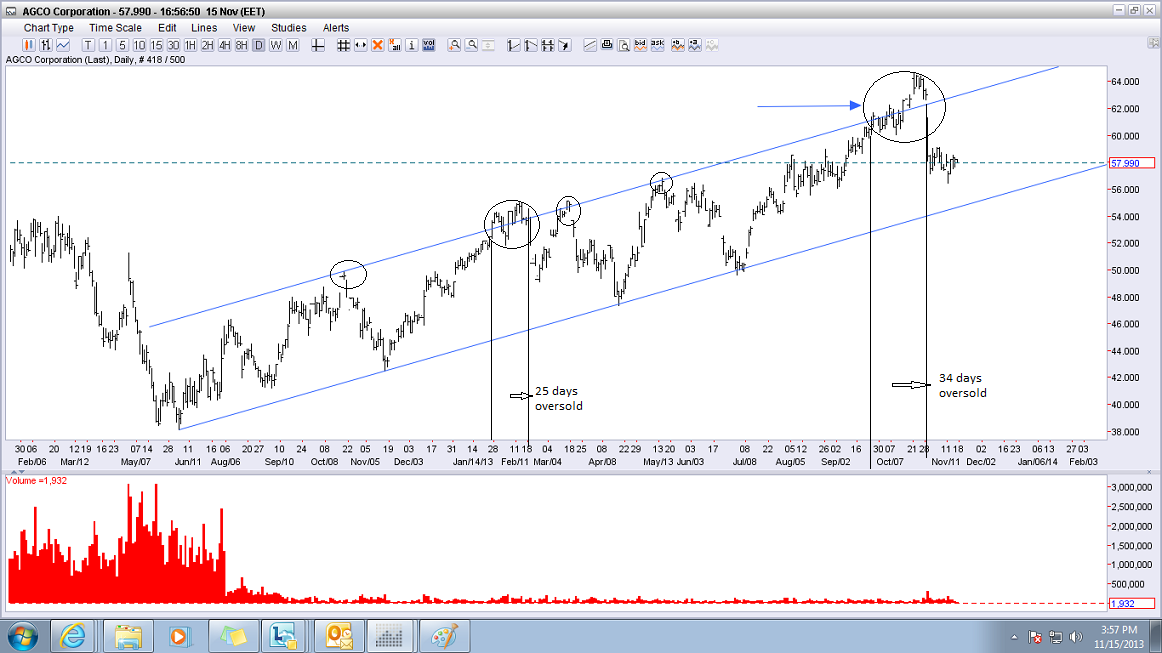Image resolution: width=1162 pixels, height=653 pixels.
Task: Show the bid line icon
Action: click(x=640, y=45)
